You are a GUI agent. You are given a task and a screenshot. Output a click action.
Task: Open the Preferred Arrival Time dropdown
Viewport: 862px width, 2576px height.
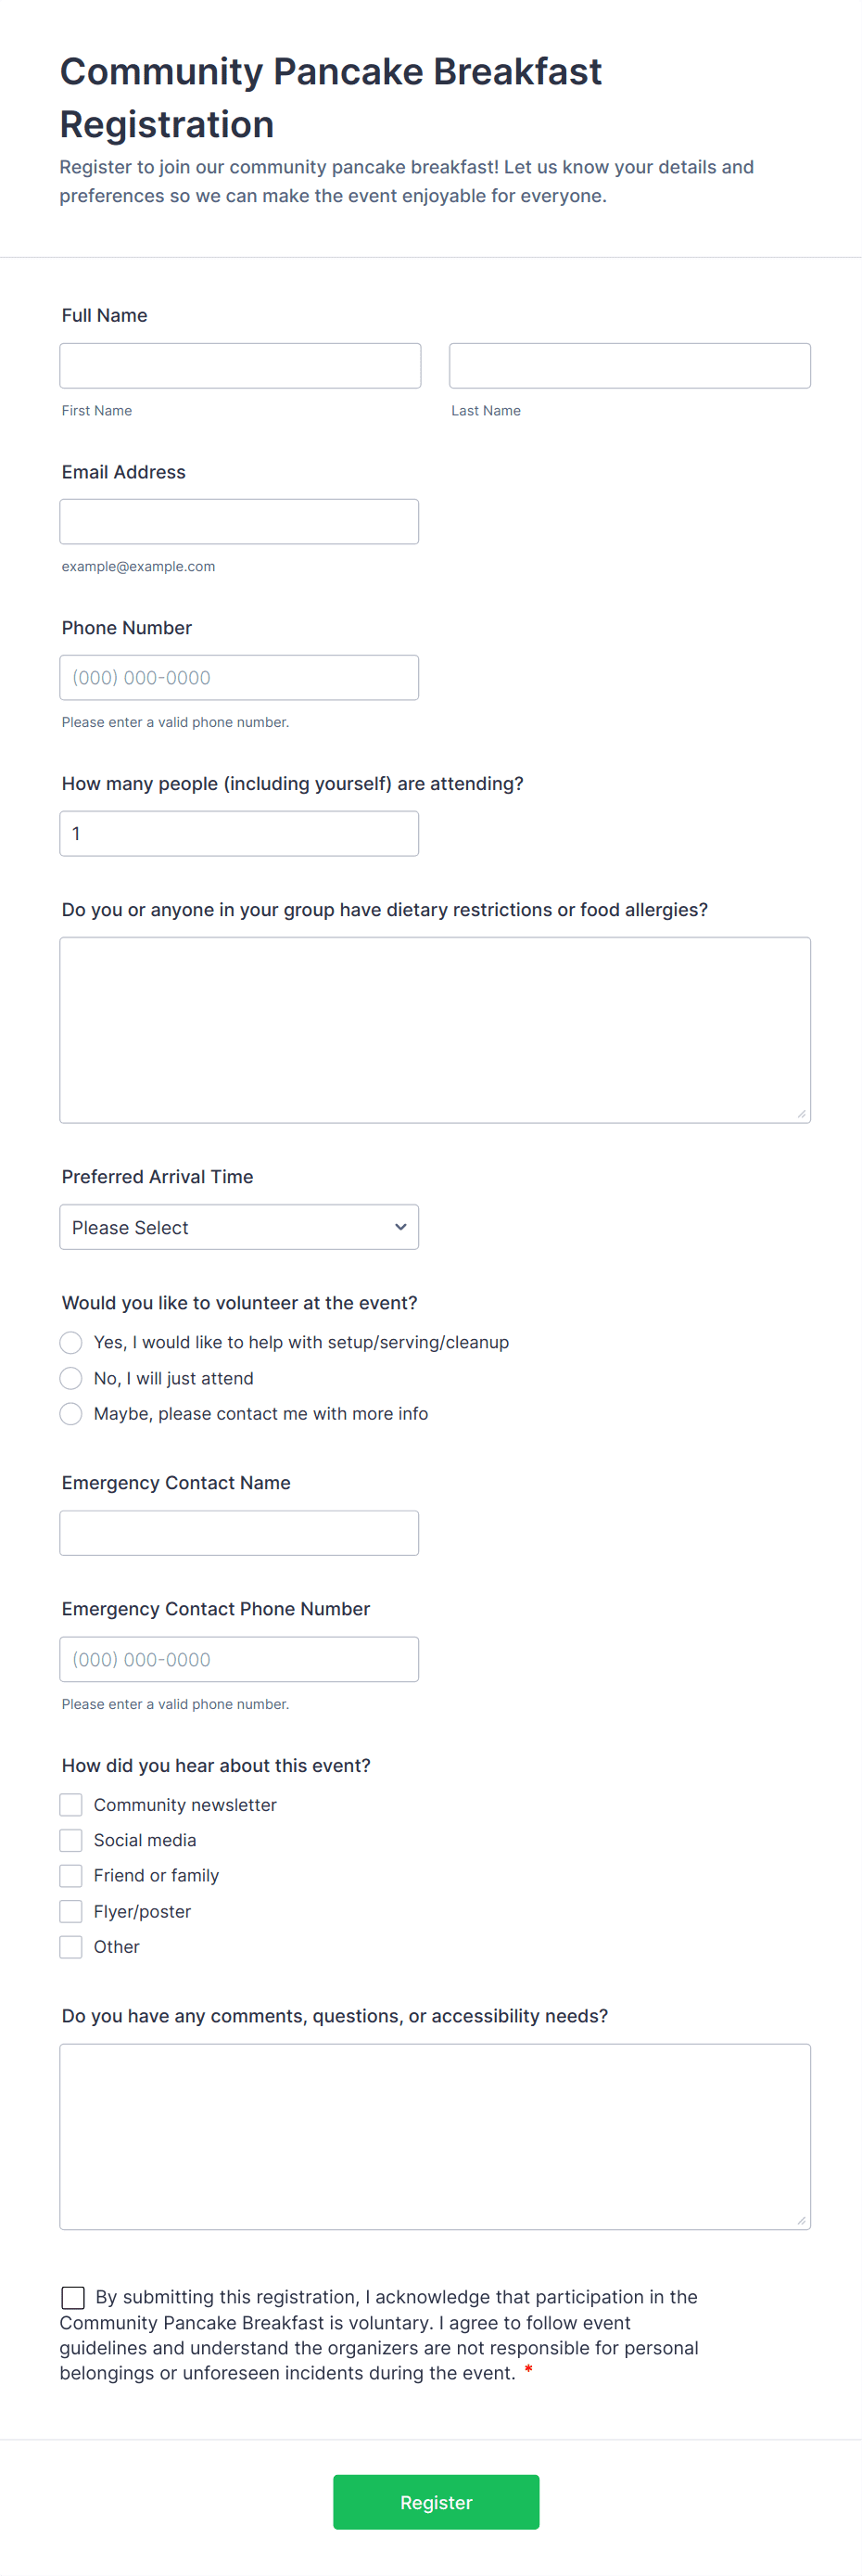coord(239,1227)
